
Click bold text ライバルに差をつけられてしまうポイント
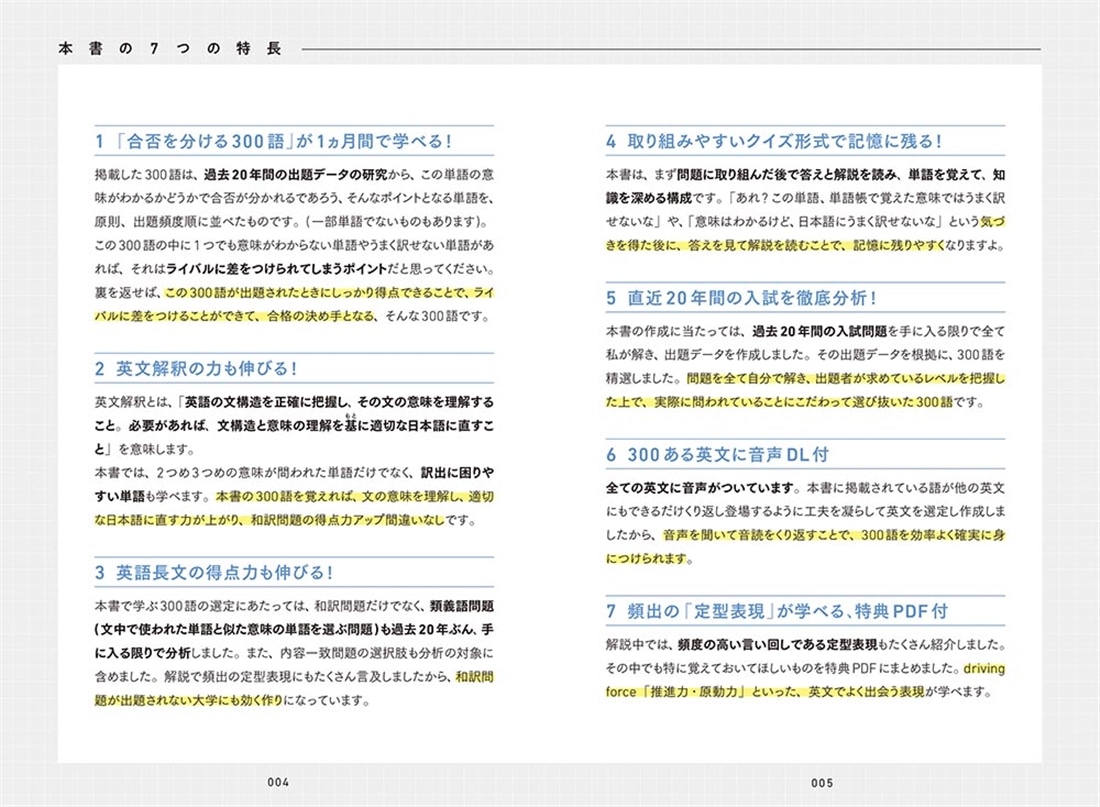click(x=276, y=269)
